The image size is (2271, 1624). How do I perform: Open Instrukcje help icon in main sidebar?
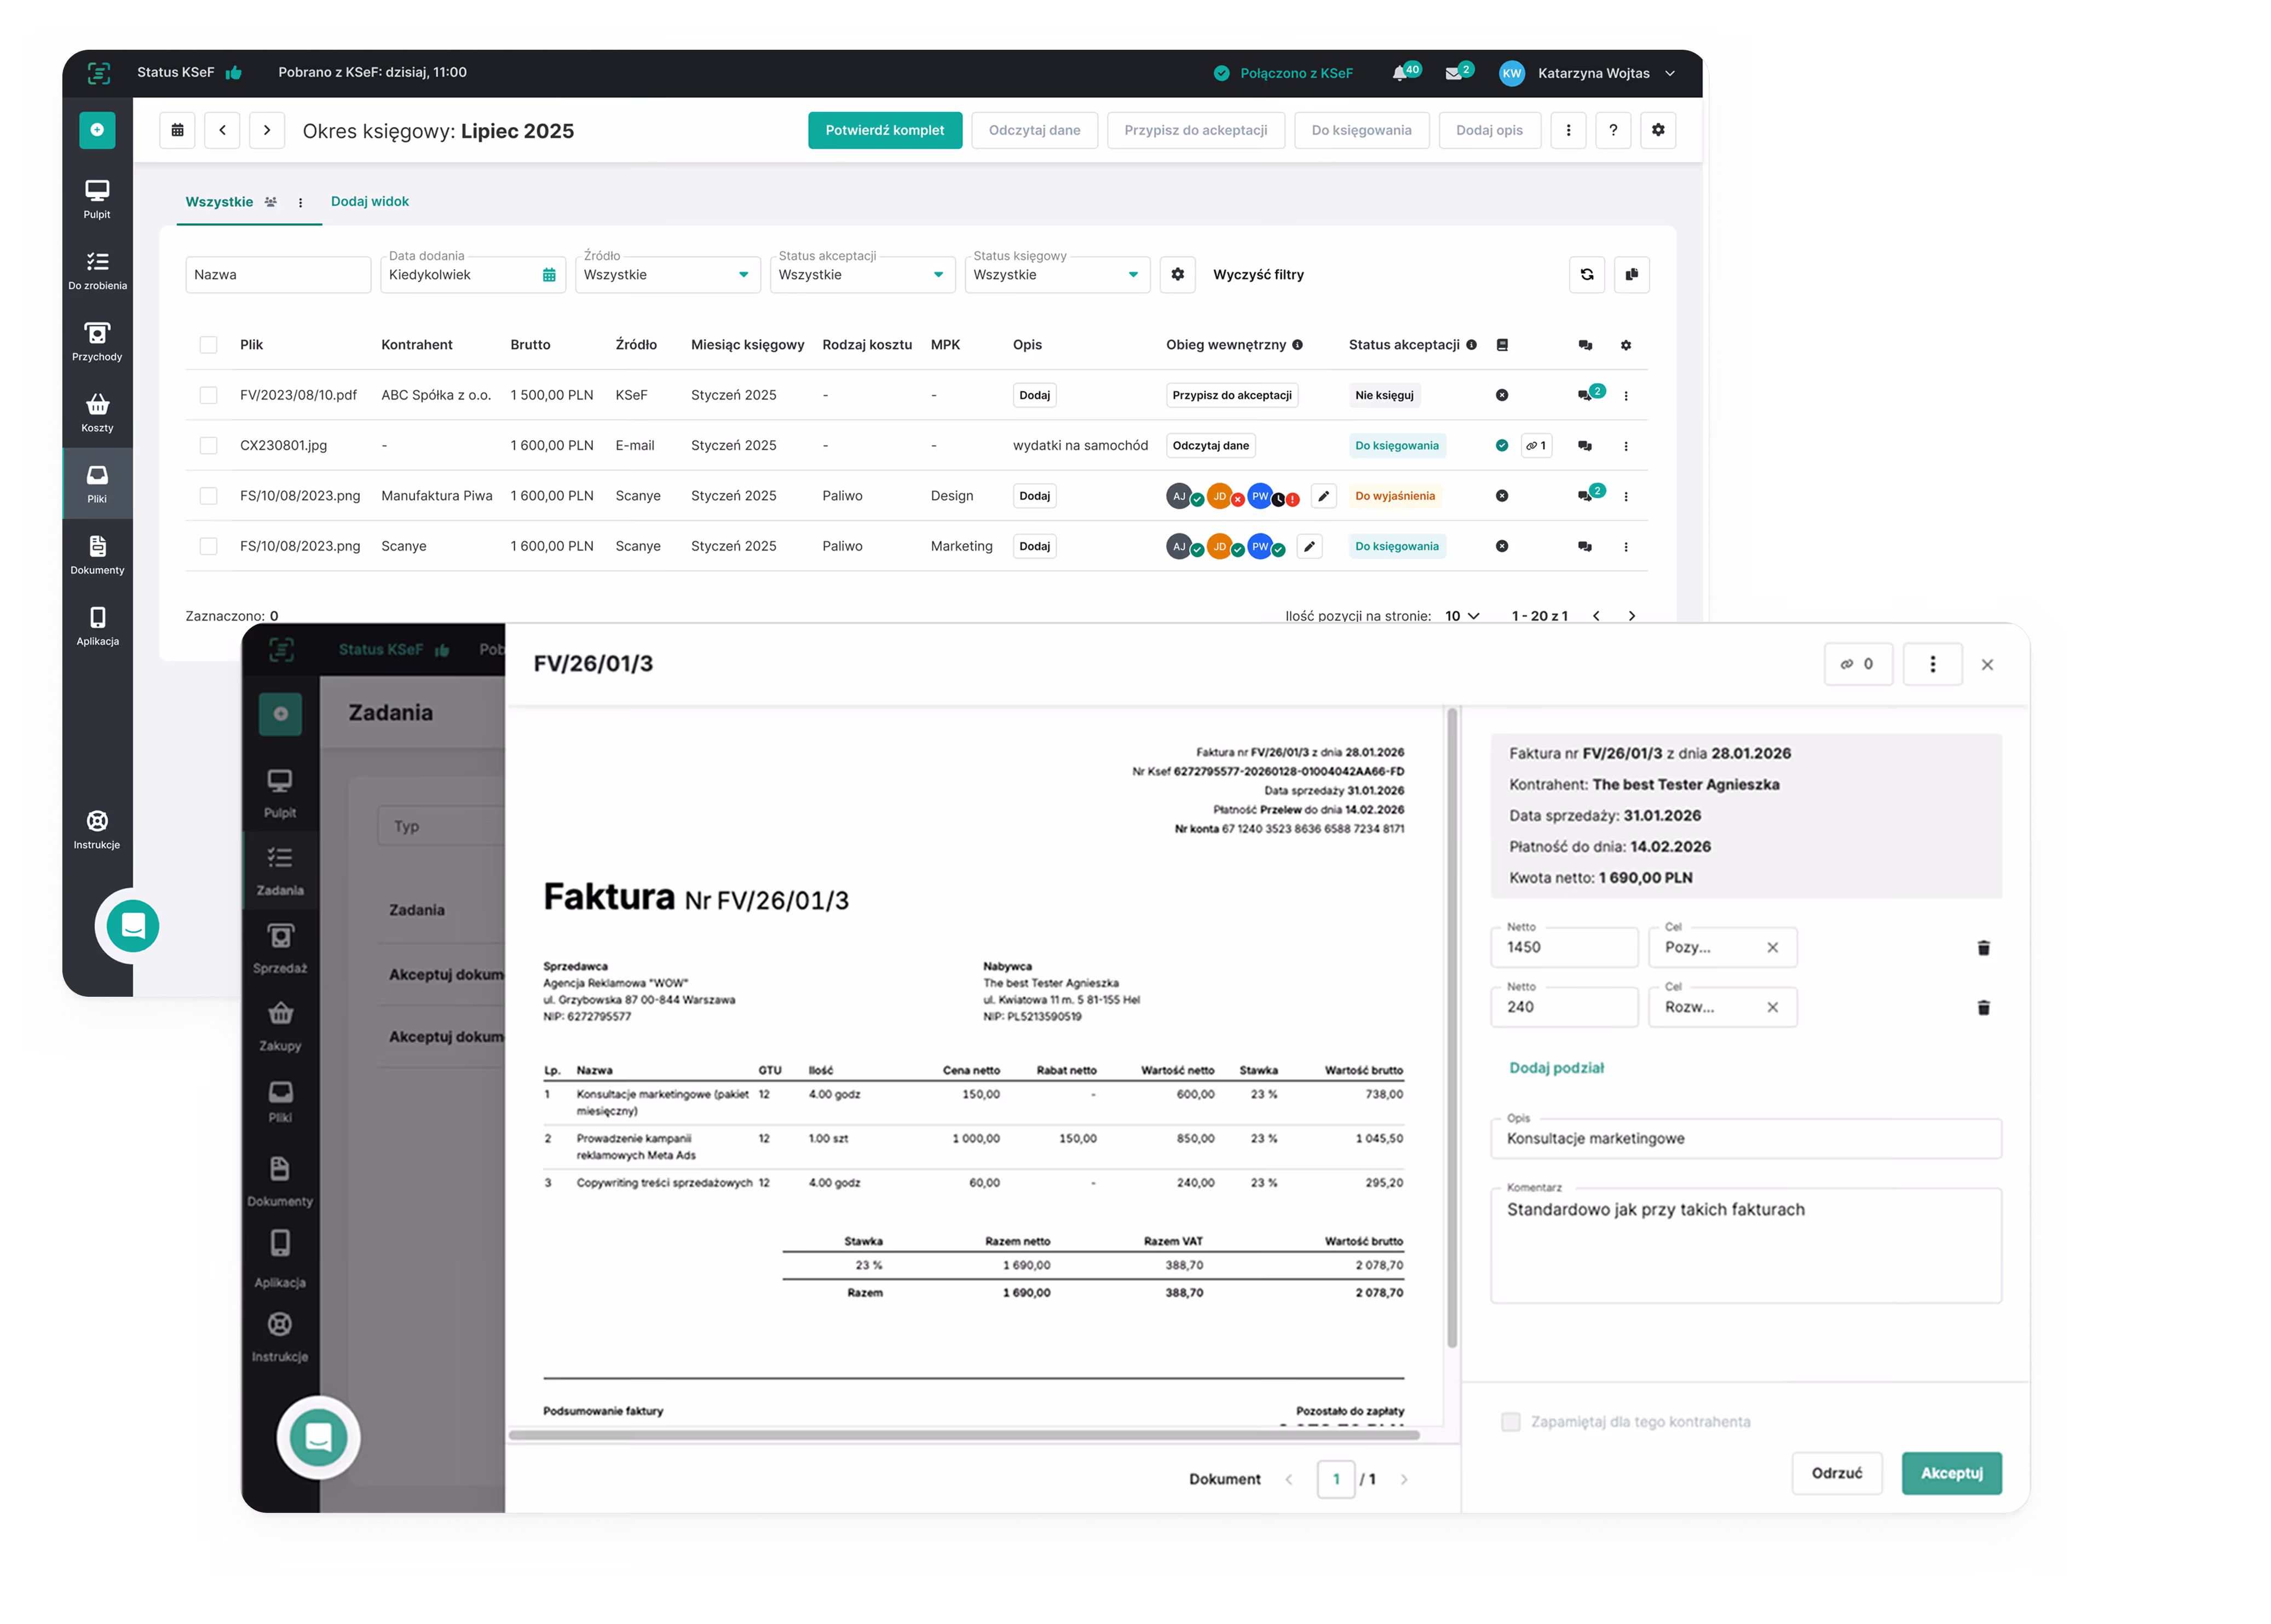pyautogui.click(x=97, y=829)
